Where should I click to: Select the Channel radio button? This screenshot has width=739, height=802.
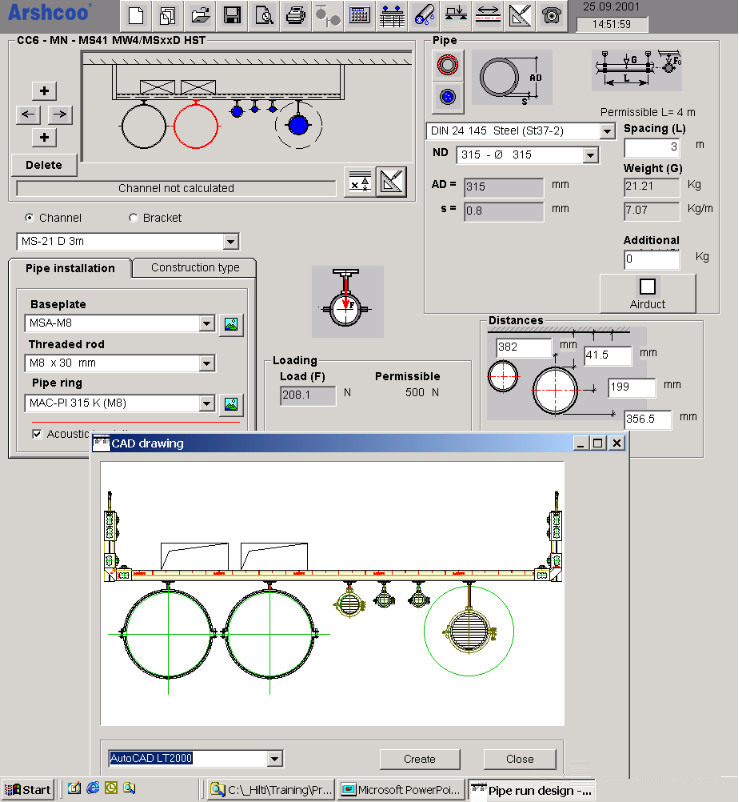point(30,218)
